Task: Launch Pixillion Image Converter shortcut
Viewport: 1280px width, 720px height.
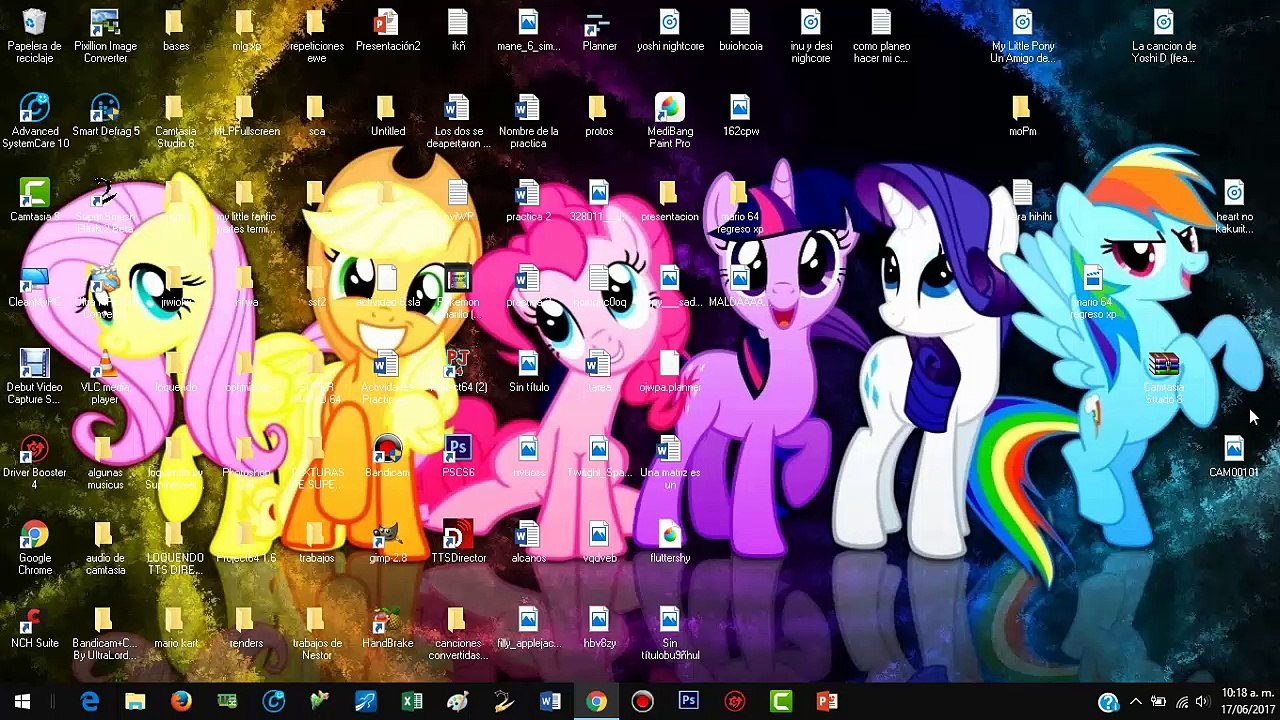Action: 105,36
